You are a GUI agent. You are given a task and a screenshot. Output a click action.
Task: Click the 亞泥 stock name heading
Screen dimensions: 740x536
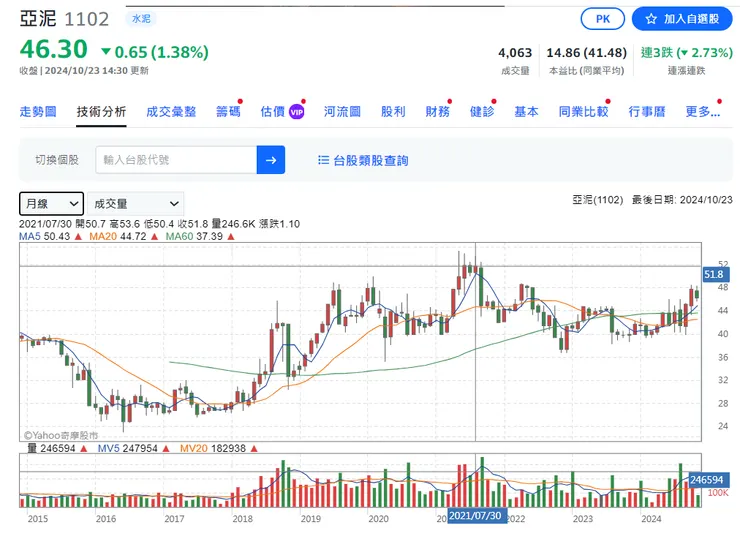coord(38,19)
